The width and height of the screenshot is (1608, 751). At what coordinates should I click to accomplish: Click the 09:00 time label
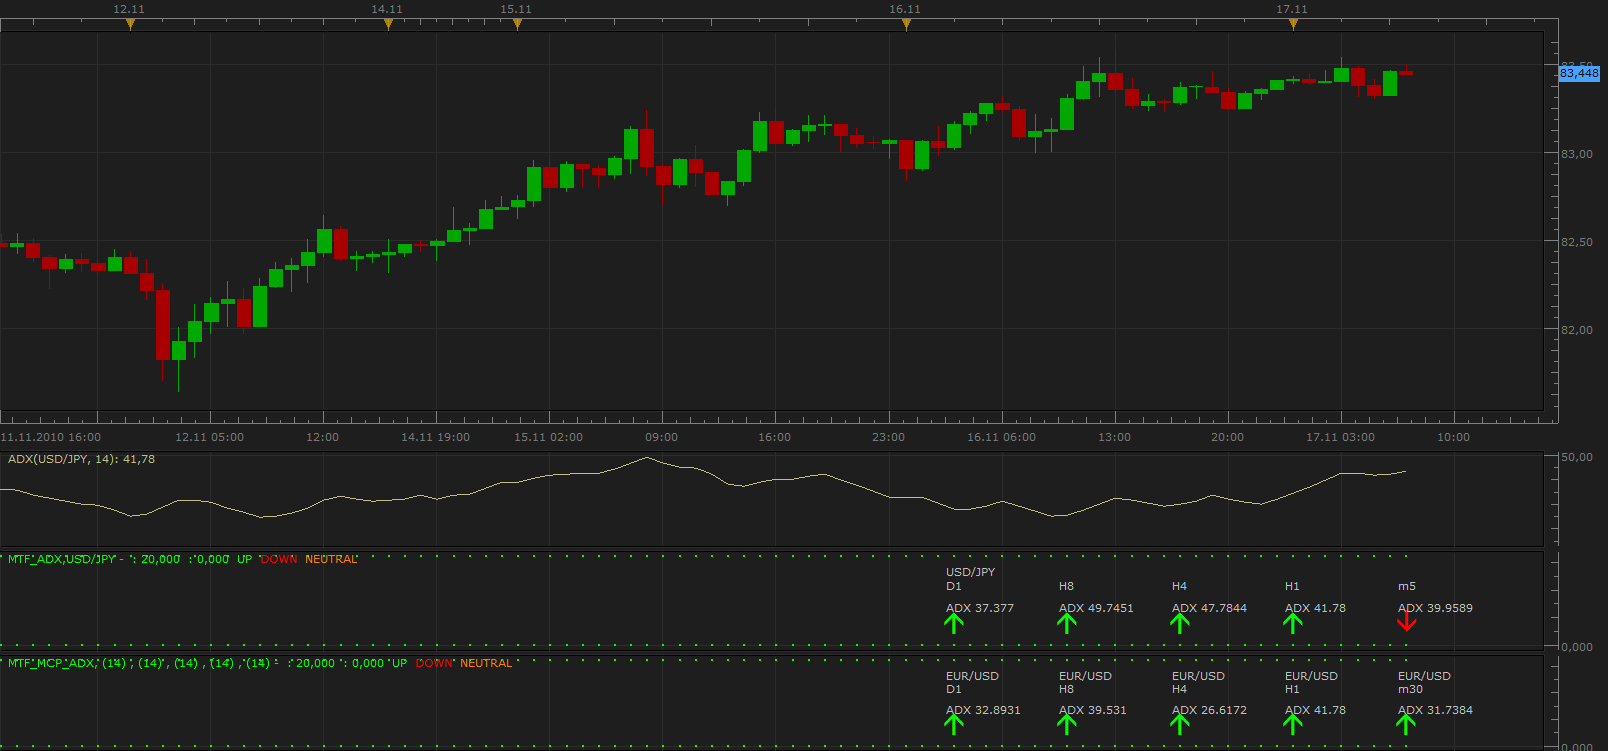661,437
